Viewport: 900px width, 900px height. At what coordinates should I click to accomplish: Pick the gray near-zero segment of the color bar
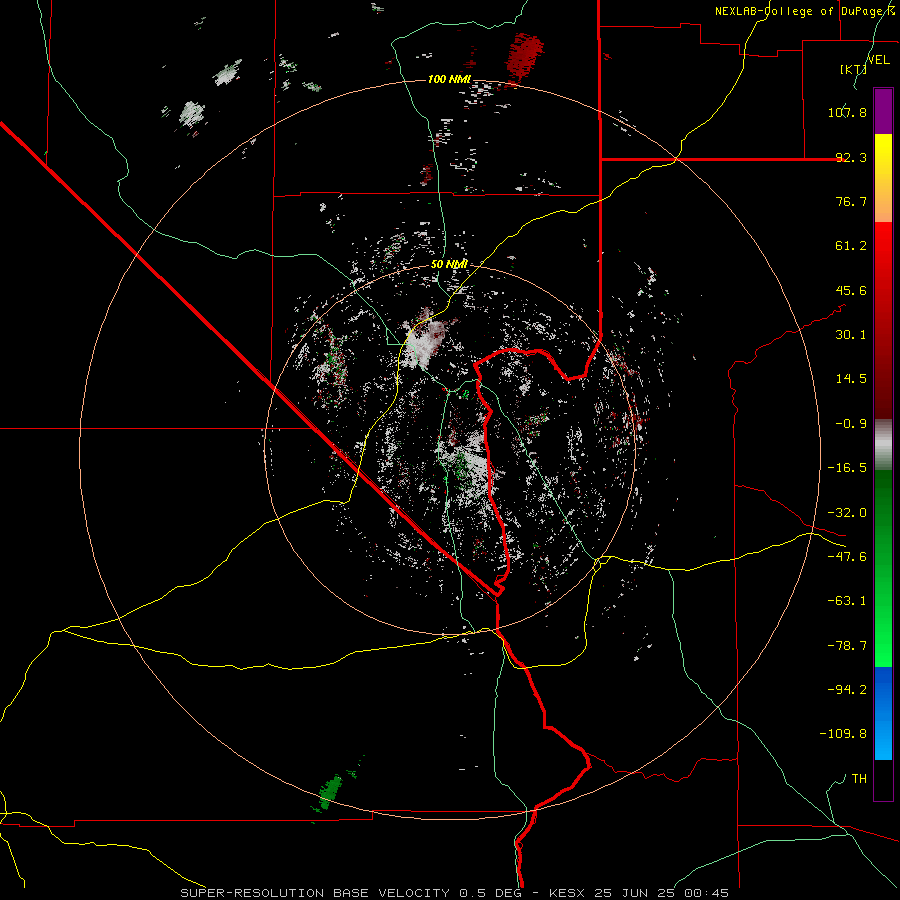click(883, 445)
